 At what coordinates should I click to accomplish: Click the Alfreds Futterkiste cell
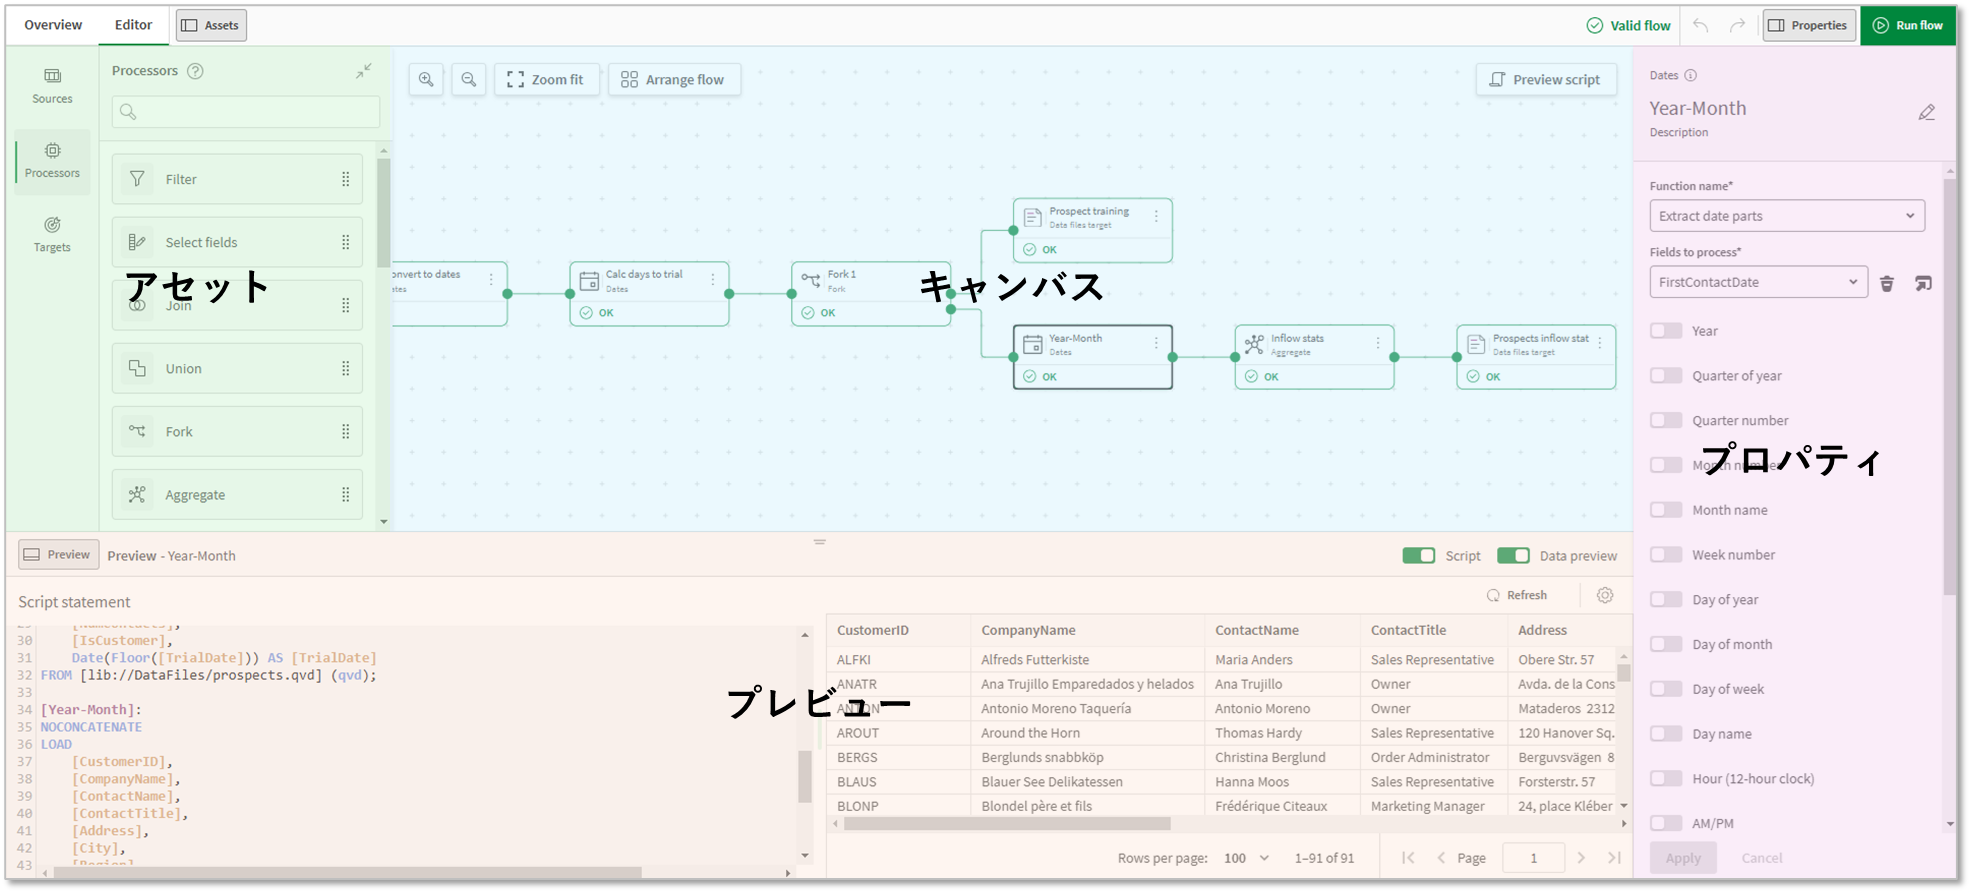(x=1035, y=659)
